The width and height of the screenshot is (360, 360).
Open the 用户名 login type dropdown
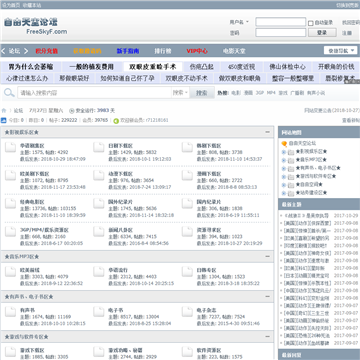[239, 22]
